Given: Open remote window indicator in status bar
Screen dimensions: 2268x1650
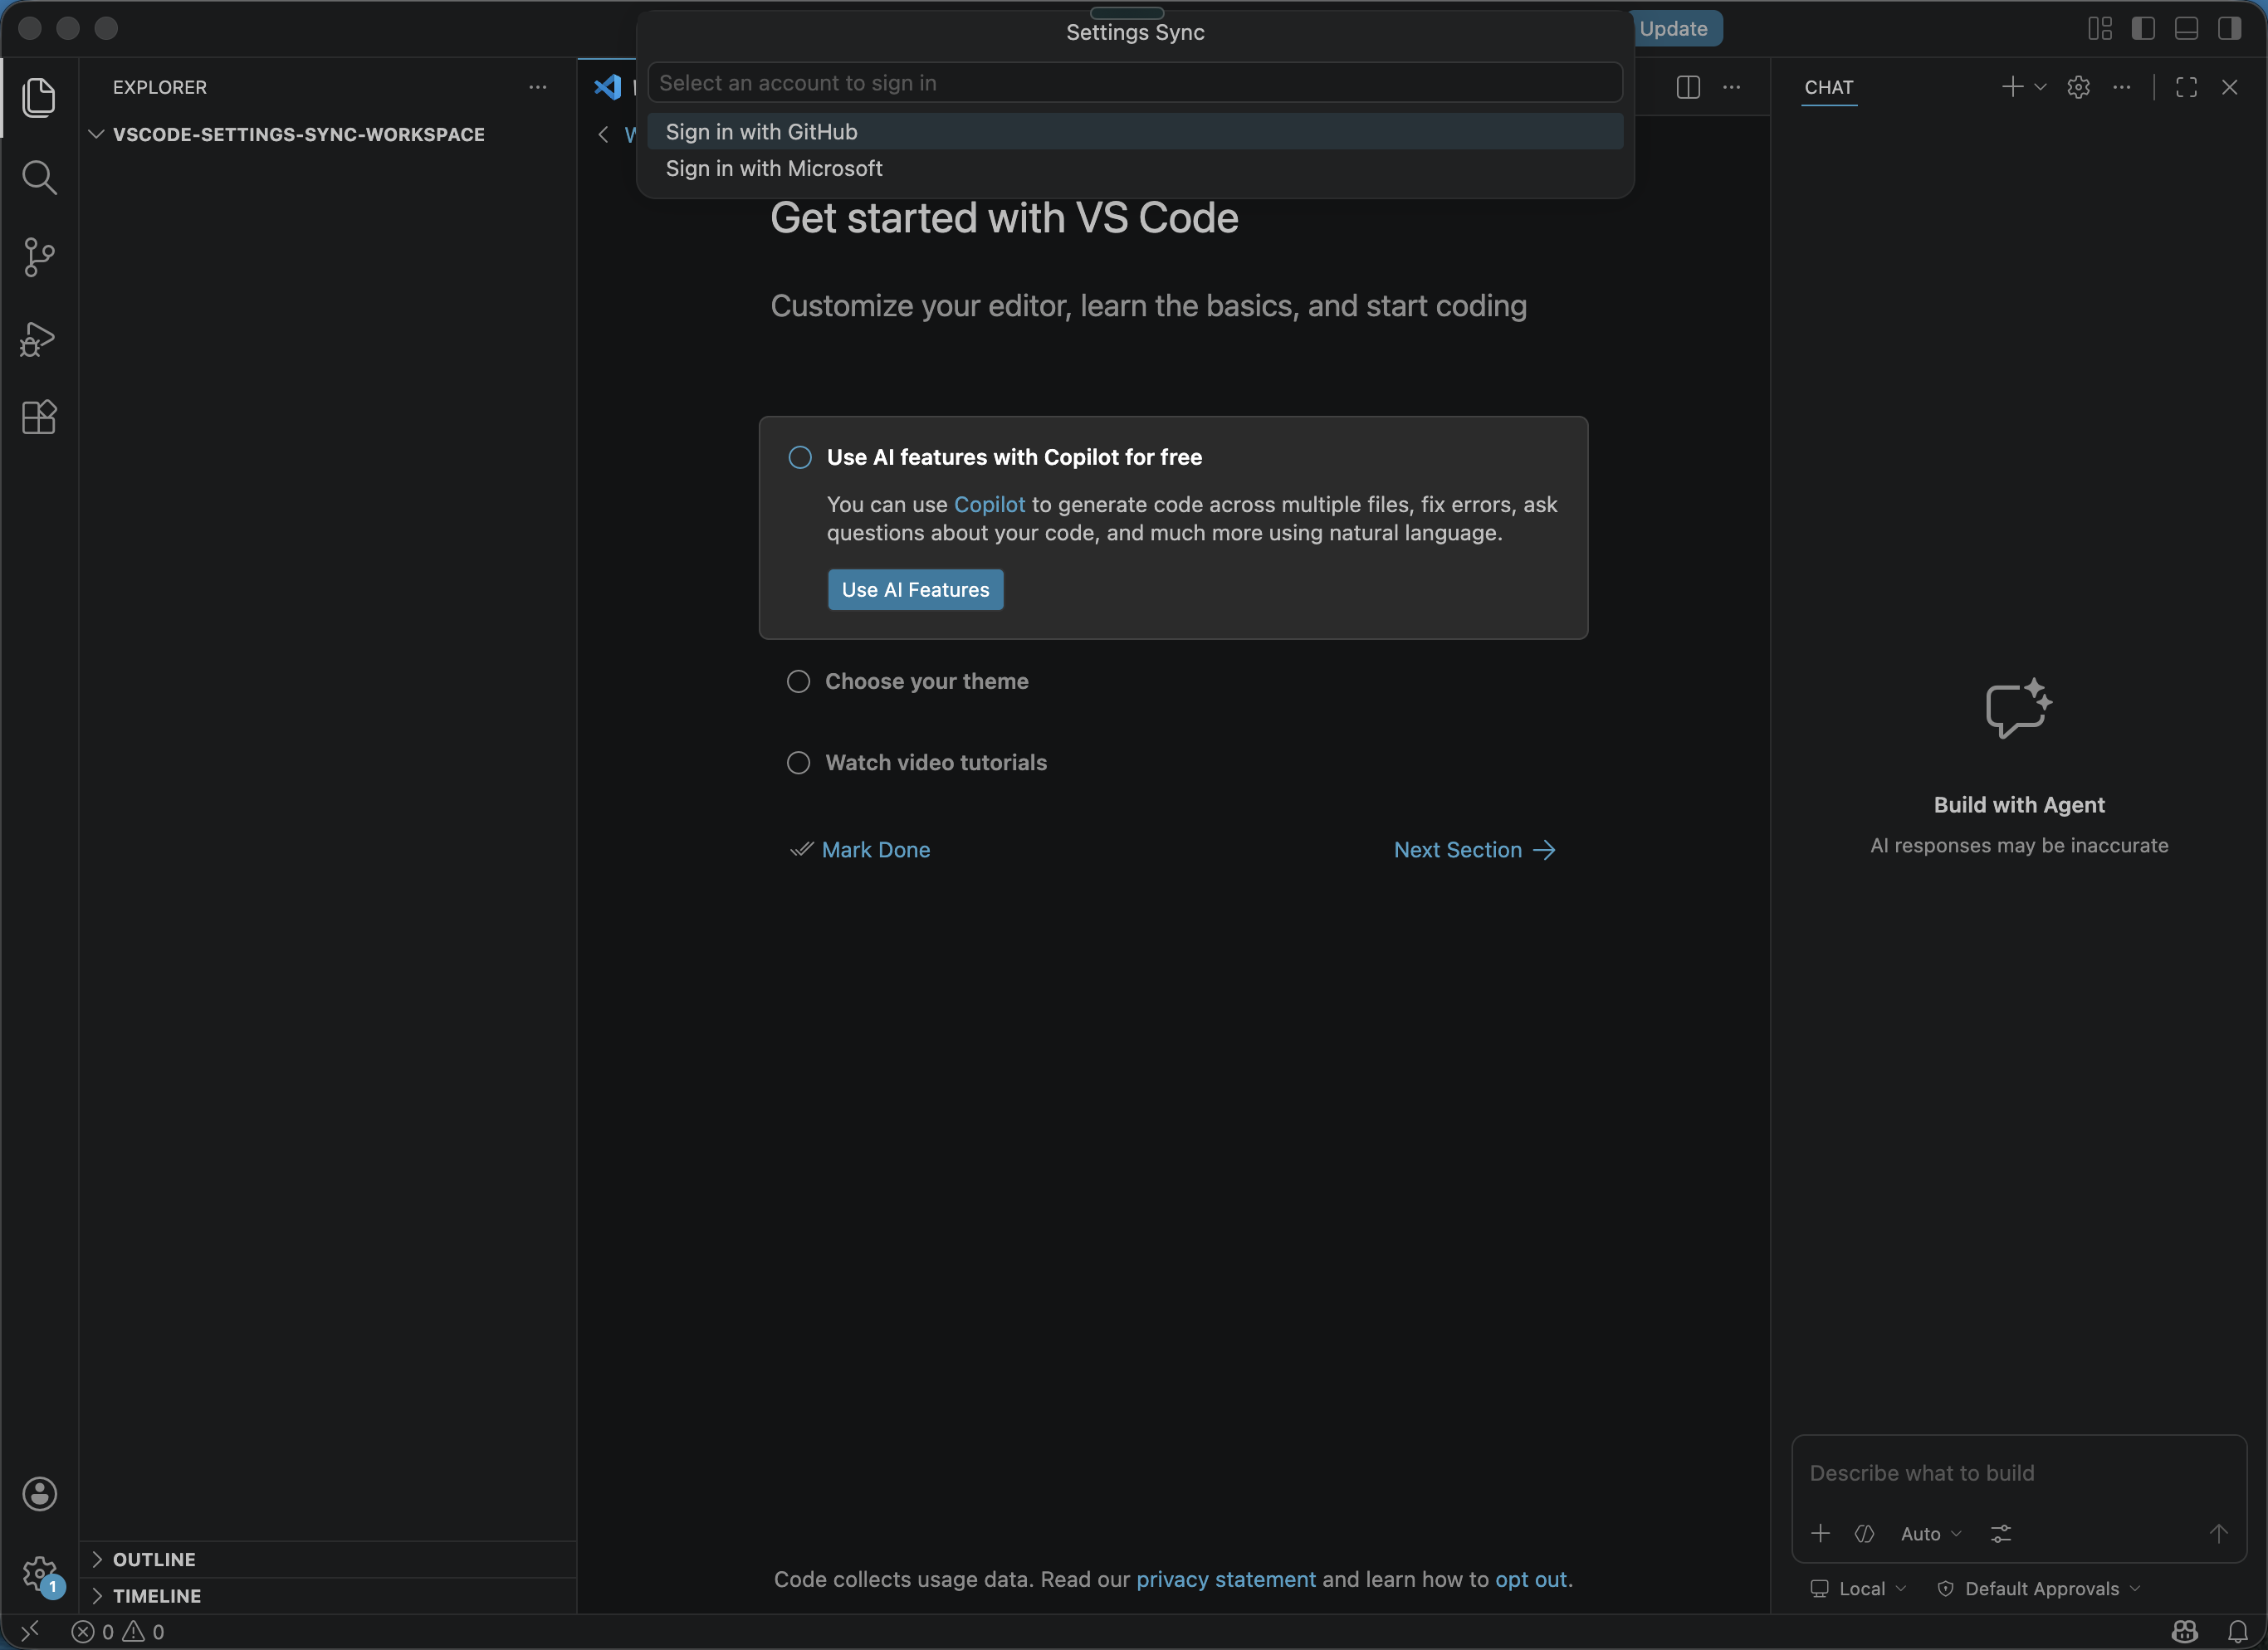Looking at the screenshot, I should (x=30, y=1631).
